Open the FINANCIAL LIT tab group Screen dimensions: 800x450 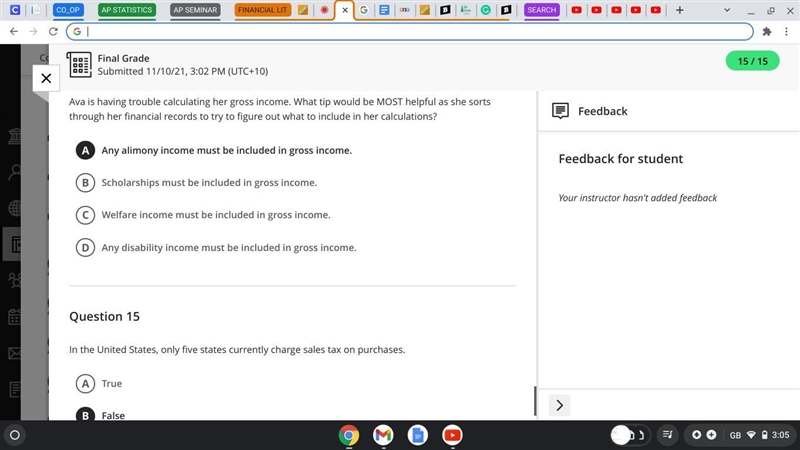[263, 10]
